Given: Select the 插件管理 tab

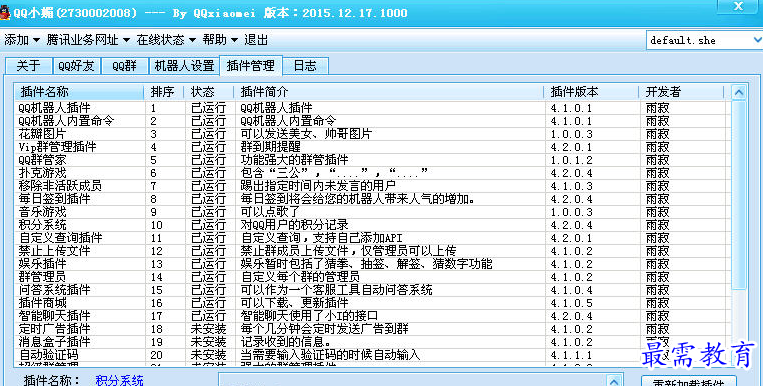Looking at the screenshot, I should point(251,65).
